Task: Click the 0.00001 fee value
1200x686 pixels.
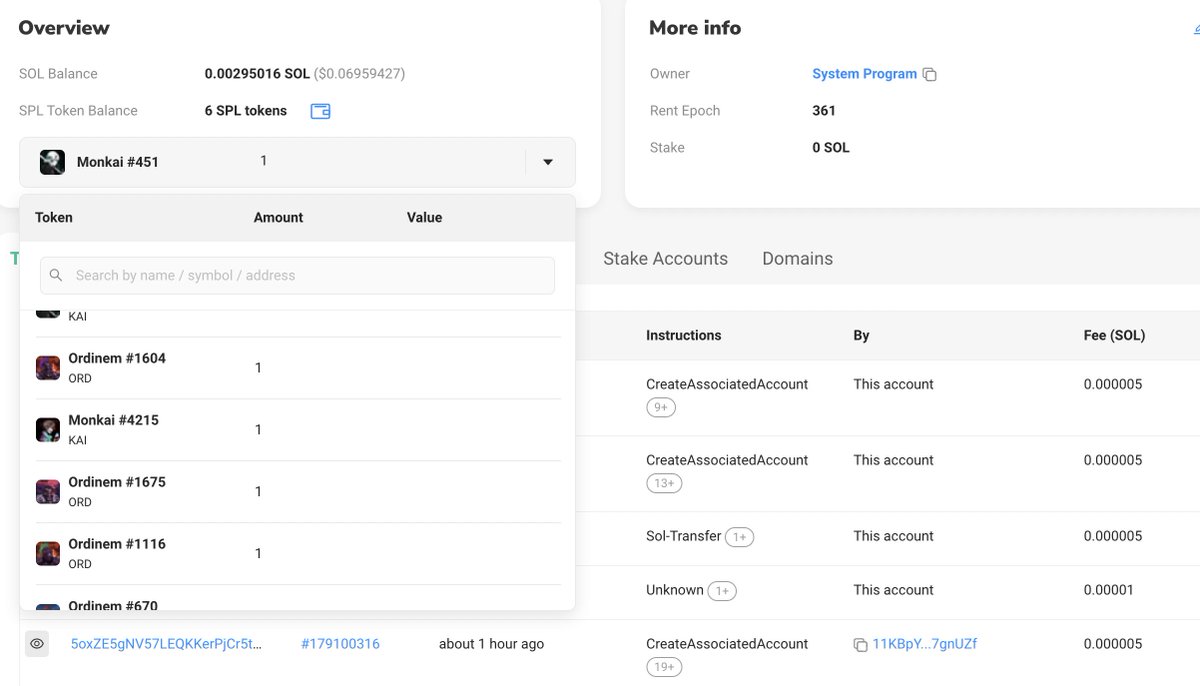Action: tap(1109, 590)
